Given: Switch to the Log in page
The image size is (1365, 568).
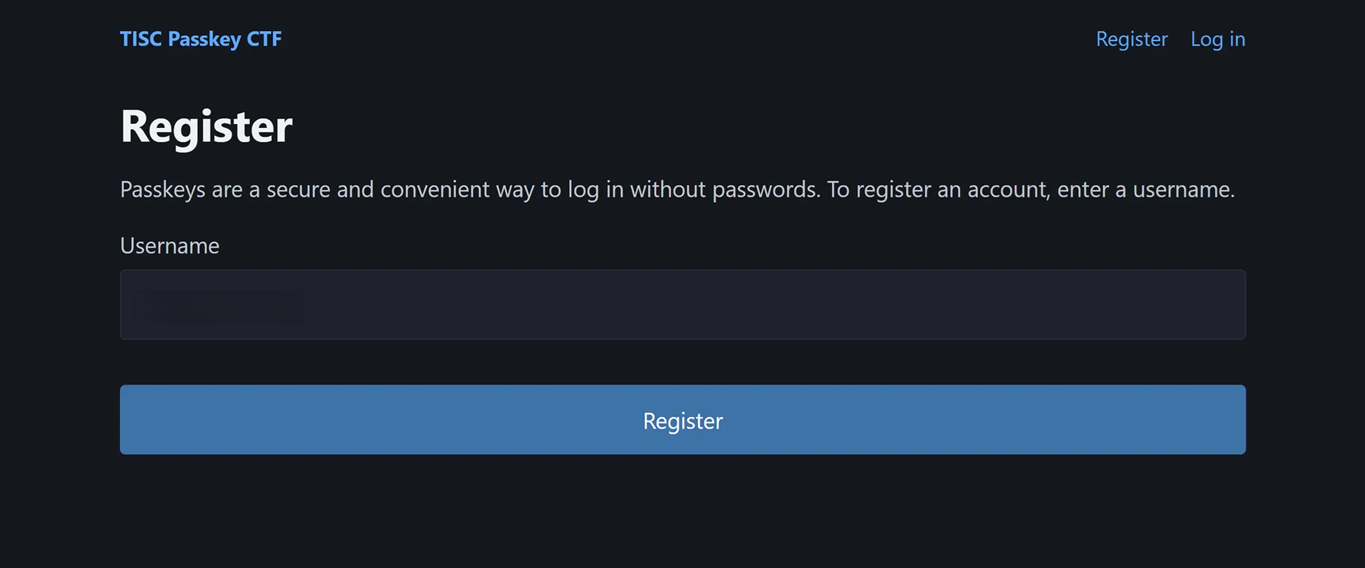Looking at the screenshot, I should click(x=1217, y=39).
